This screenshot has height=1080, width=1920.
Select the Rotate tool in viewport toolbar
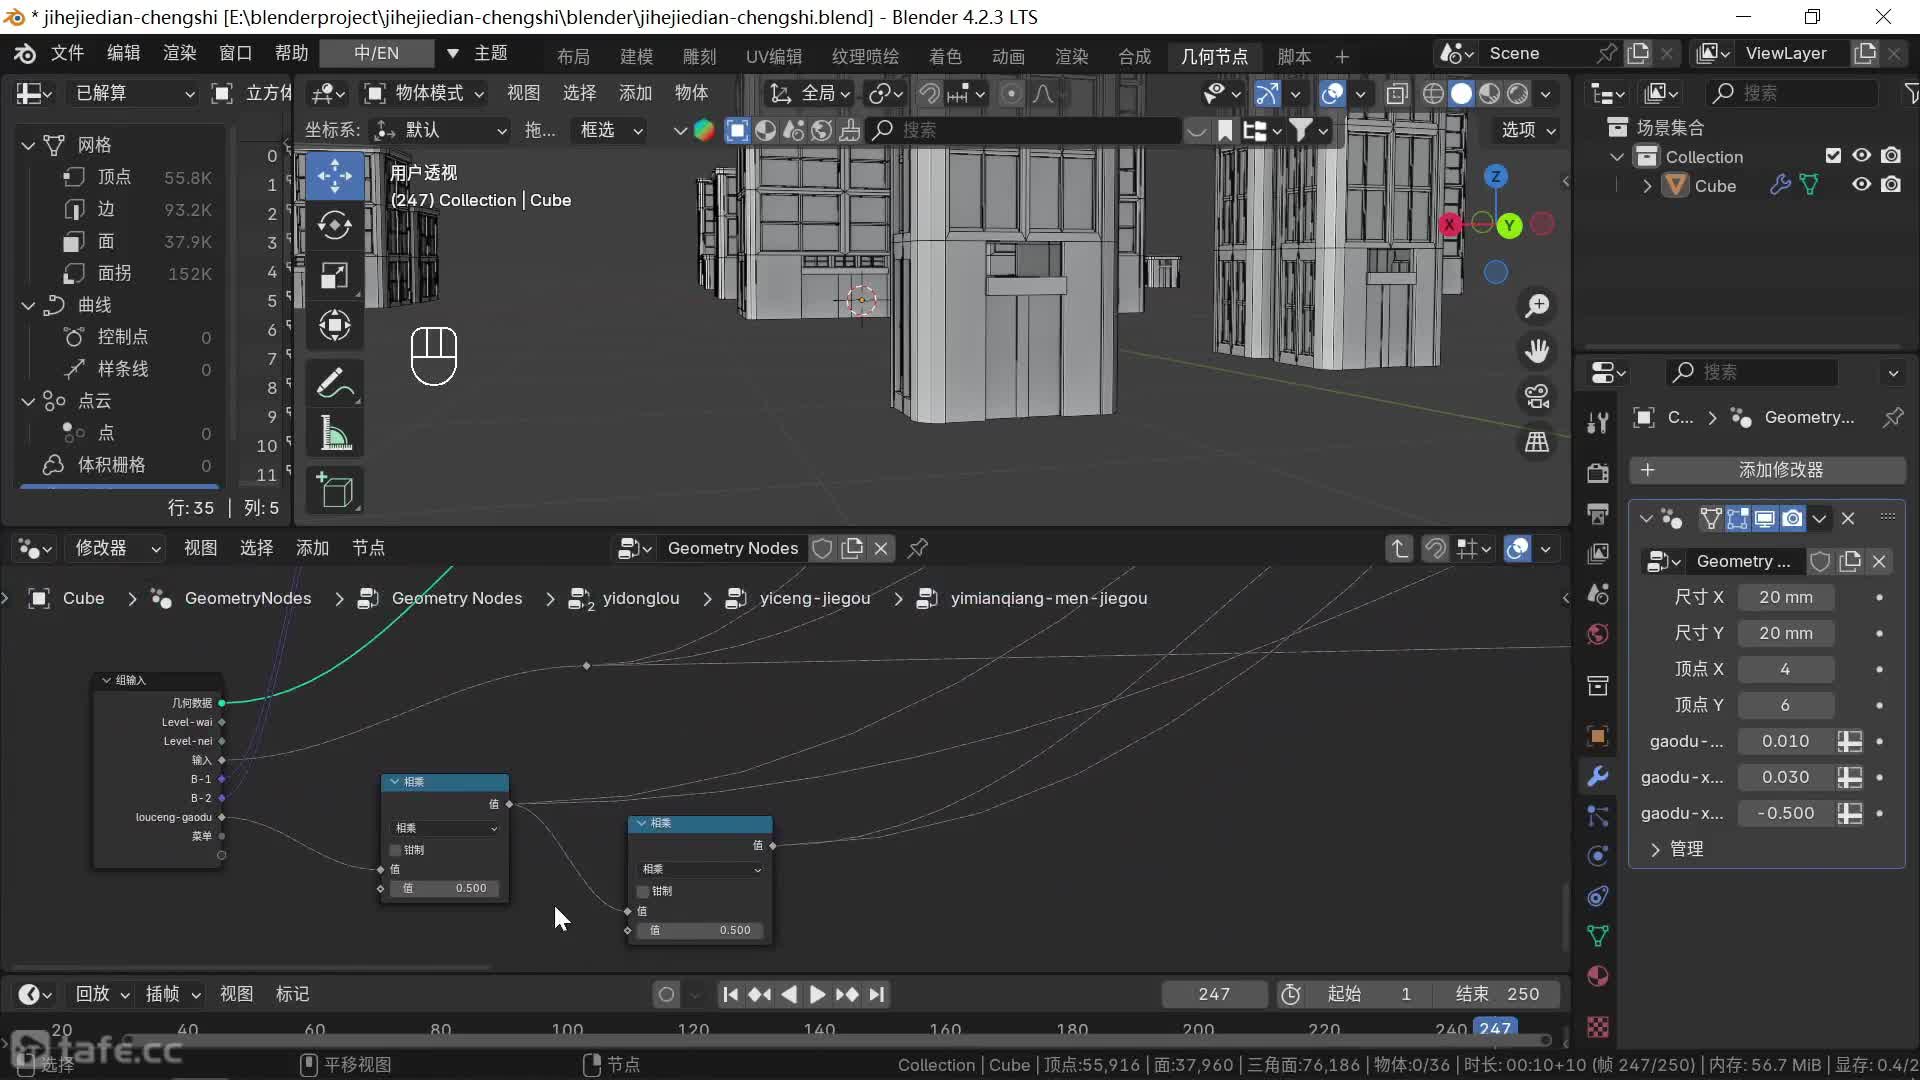pyautogui.click(x=334, y=225)
